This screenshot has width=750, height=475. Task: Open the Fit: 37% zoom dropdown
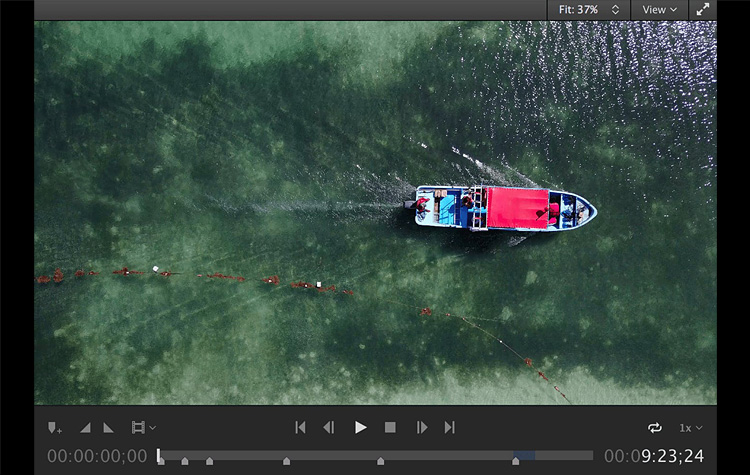click(x=589, y=10)
